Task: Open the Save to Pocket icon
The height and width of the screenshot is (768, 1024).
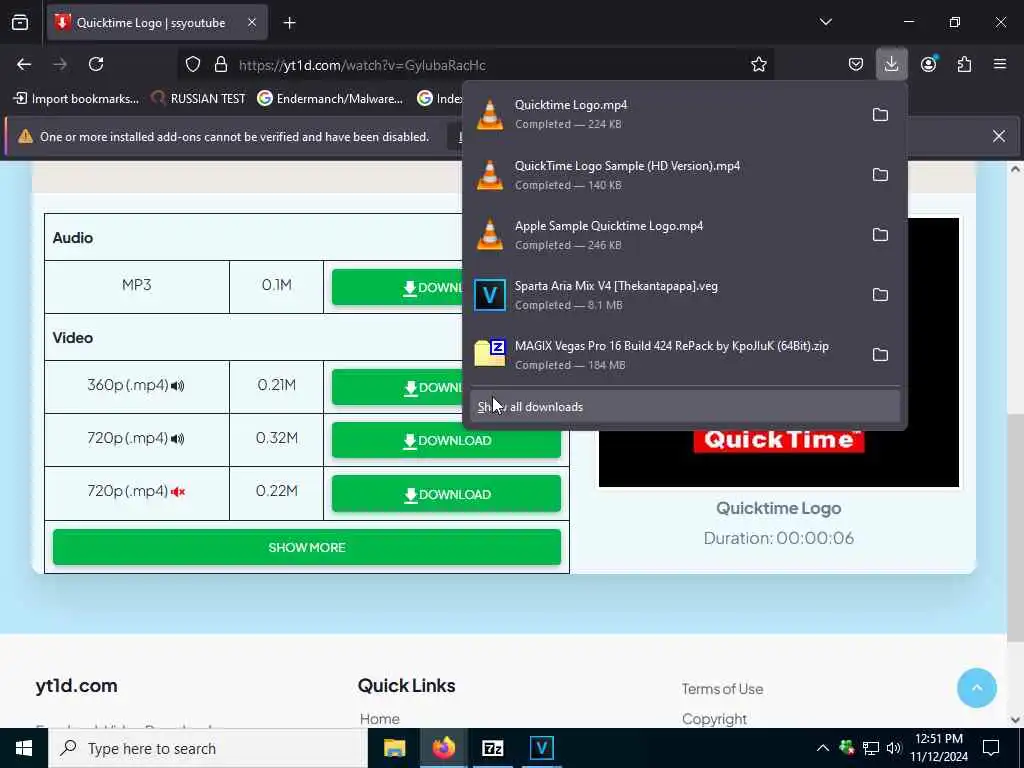Action: (x=856, y=65)
